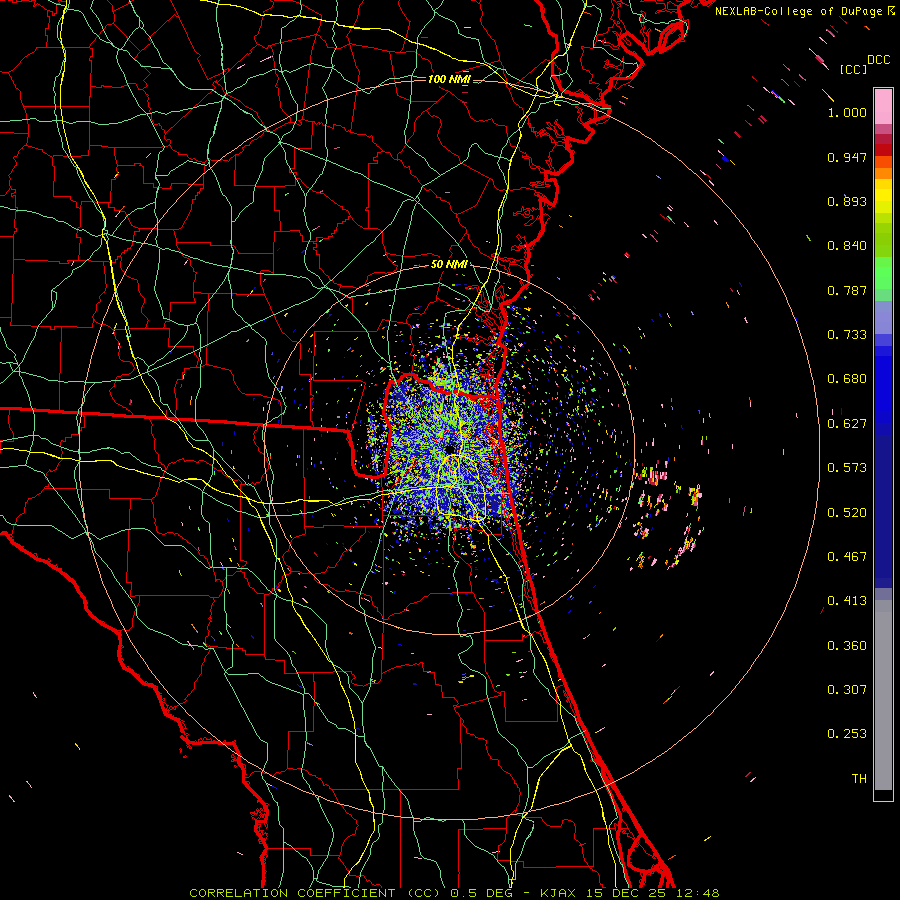Screen dimensions: 900x900
Task: Select the 0.787 legend value
Action: 847,290
